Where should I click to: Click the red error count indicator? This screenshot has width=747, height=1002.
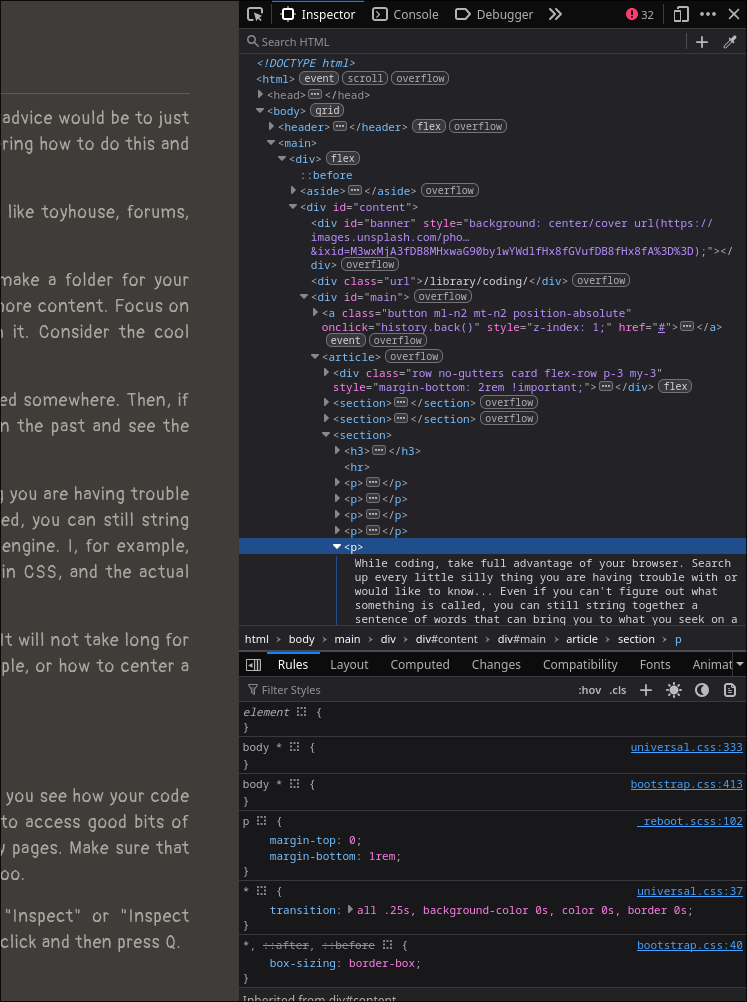[640, 14]
